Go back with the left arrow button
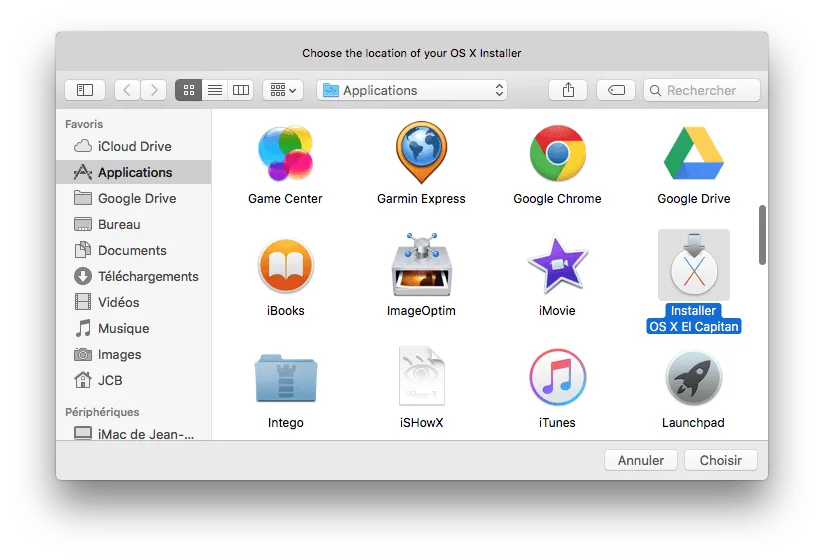The image size is (824, 560). pyautogui.click(x=127, y=90)
